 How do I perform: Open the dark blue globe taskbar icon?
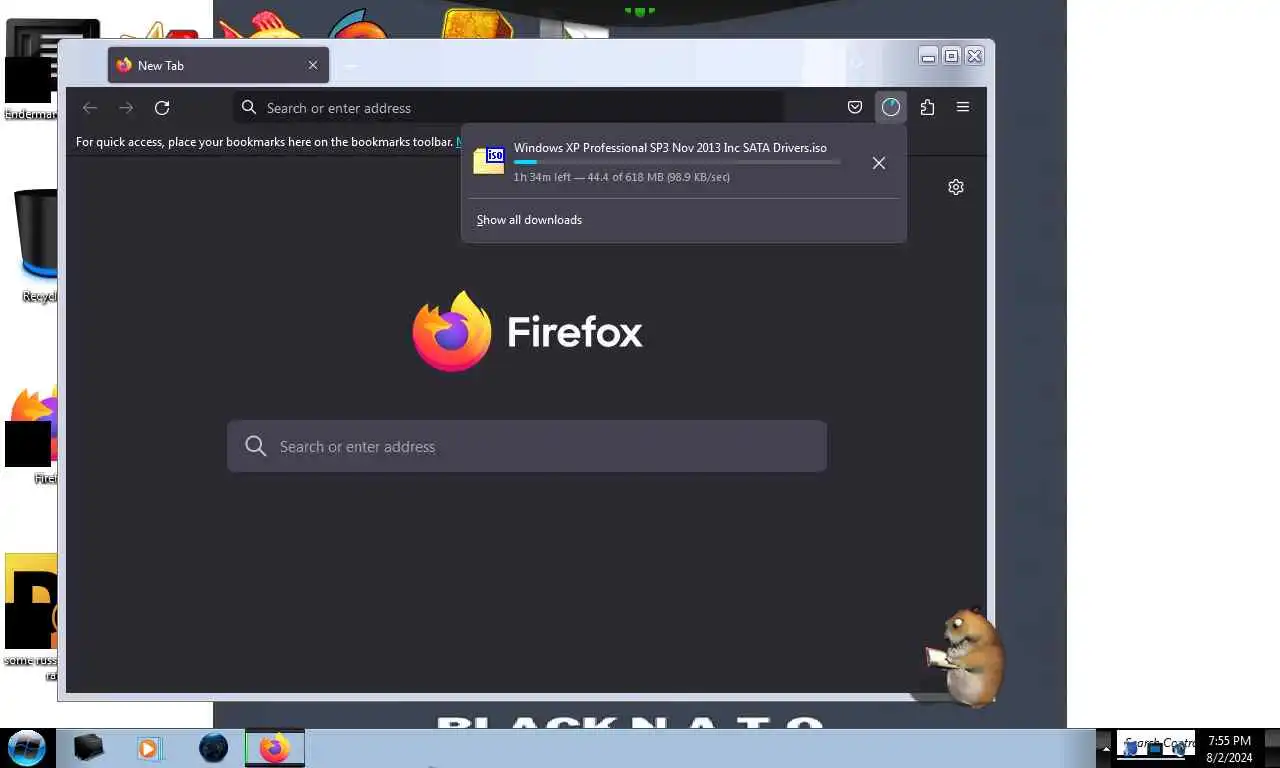213,748
